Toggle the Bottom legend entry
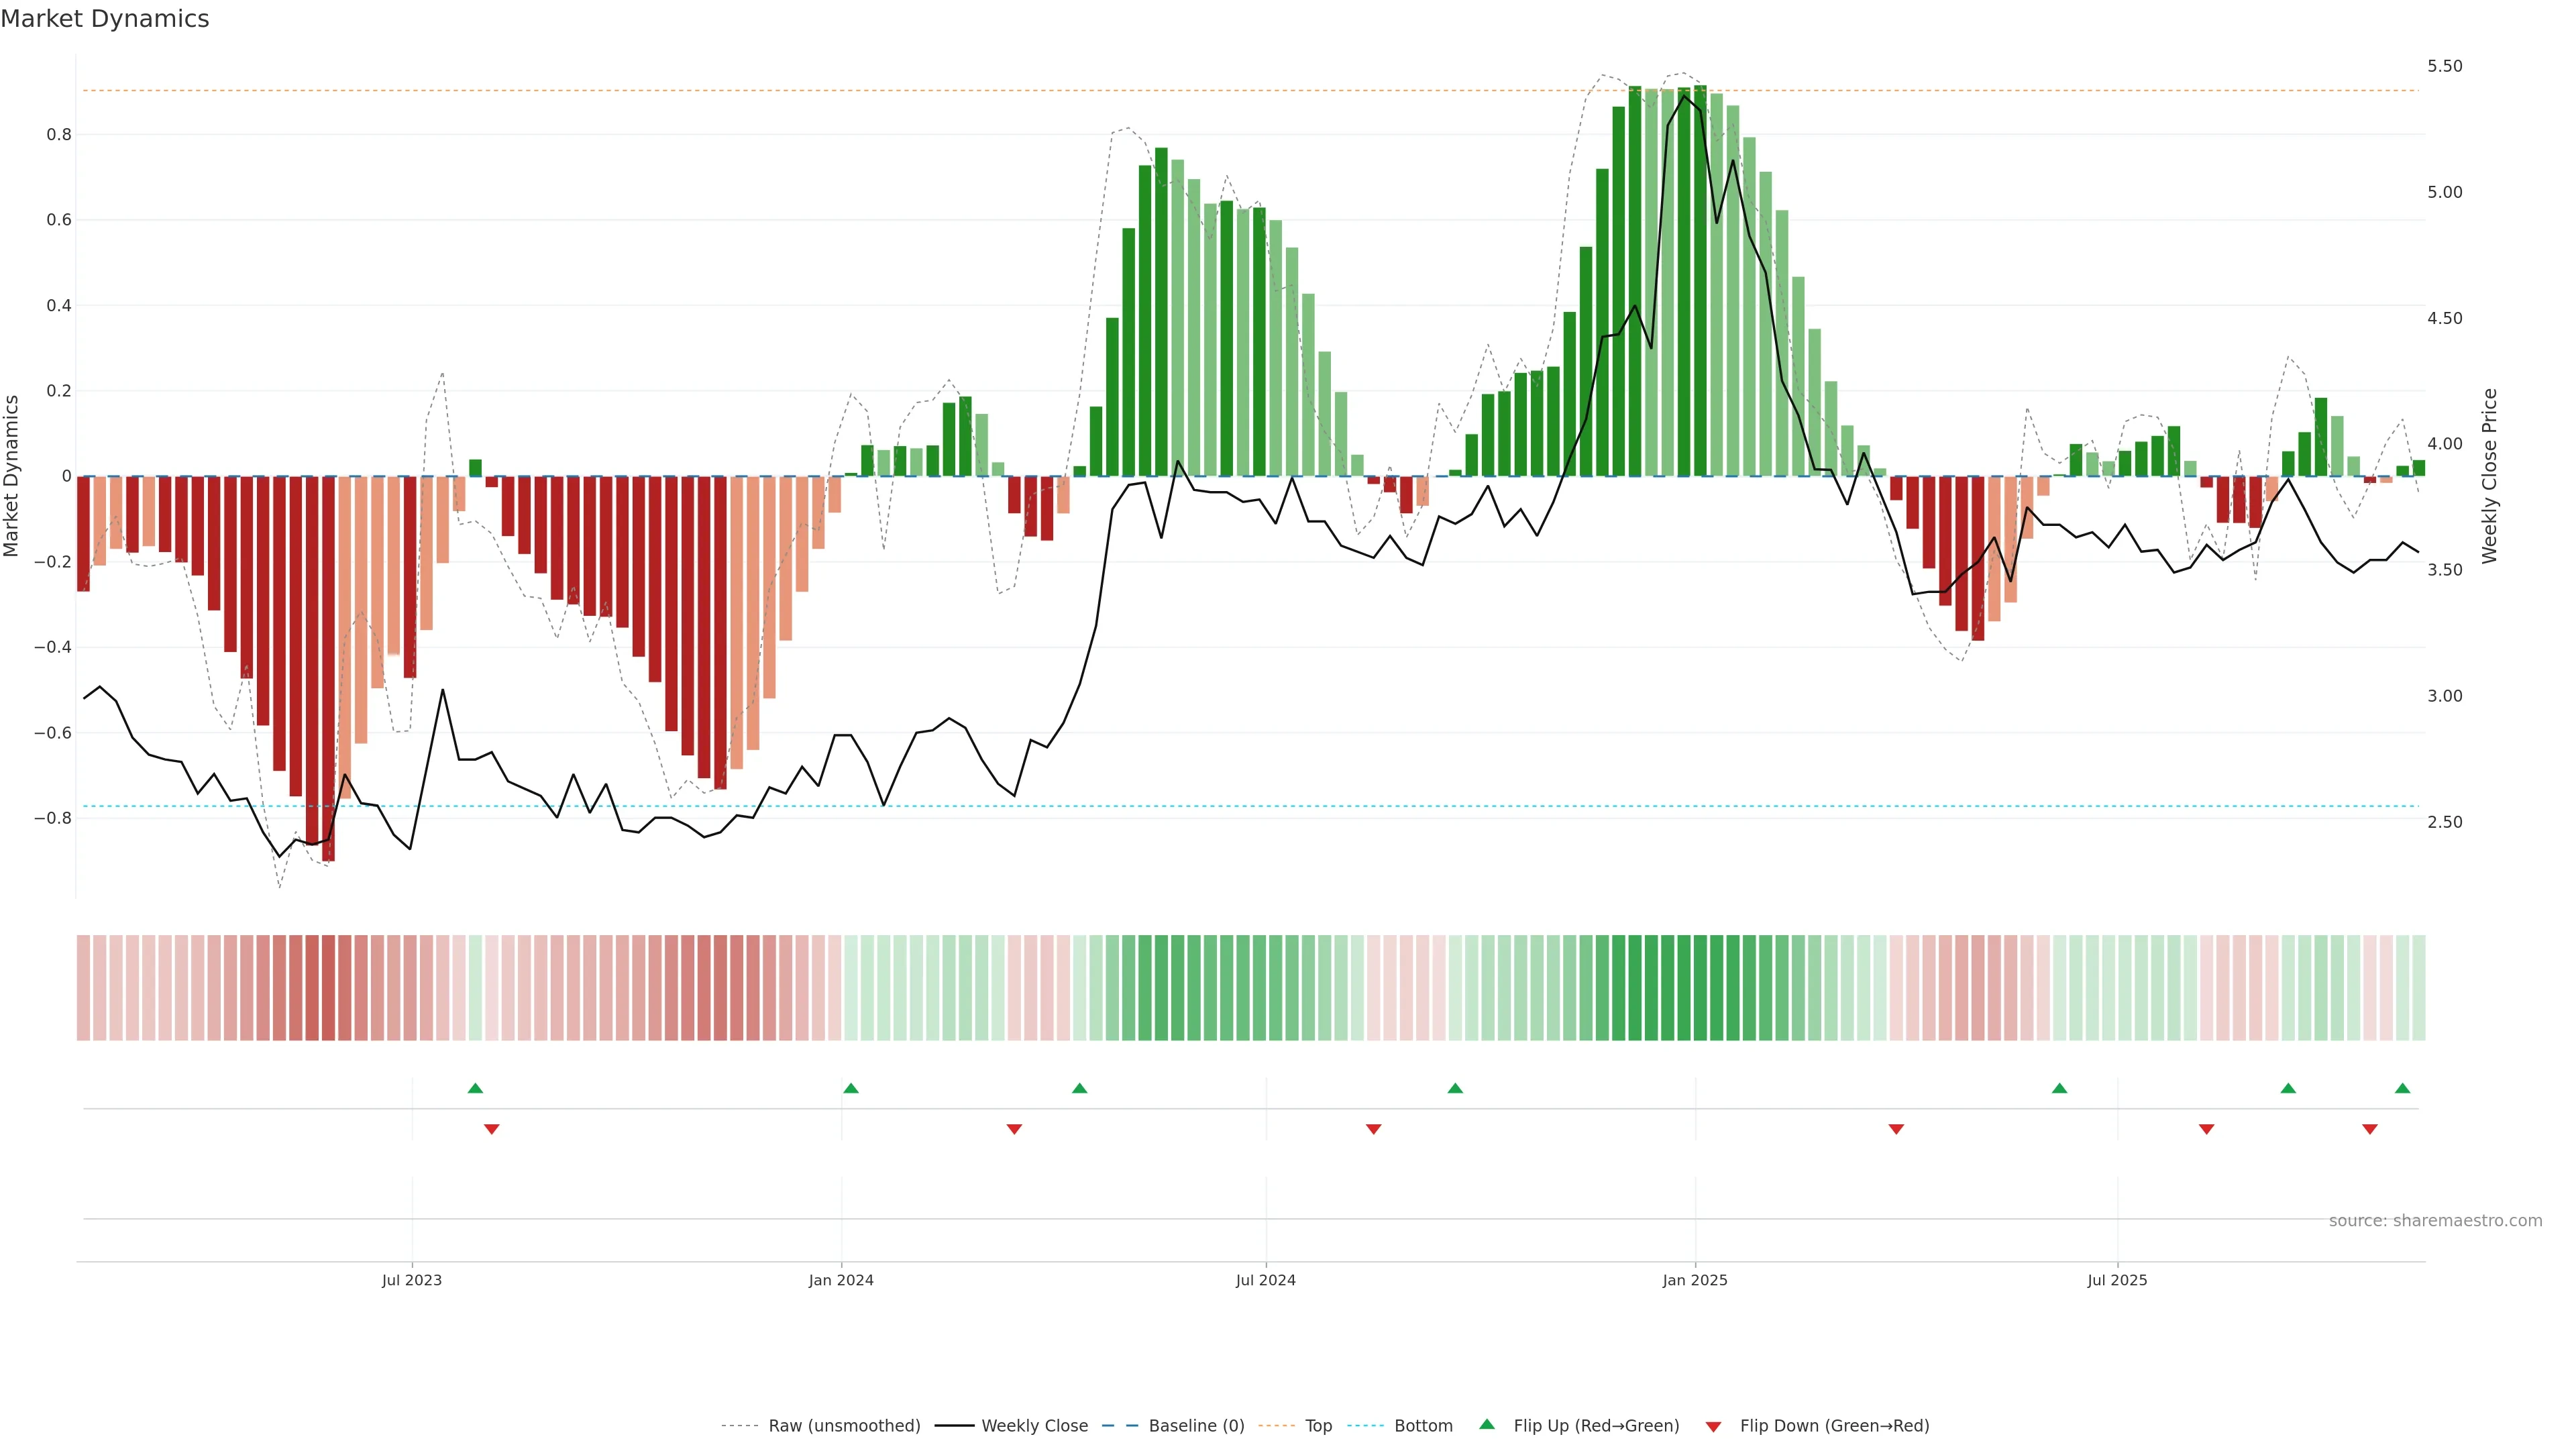The width and height of the screenshot is (2576, 1449). click(x=1423, y=1426)
